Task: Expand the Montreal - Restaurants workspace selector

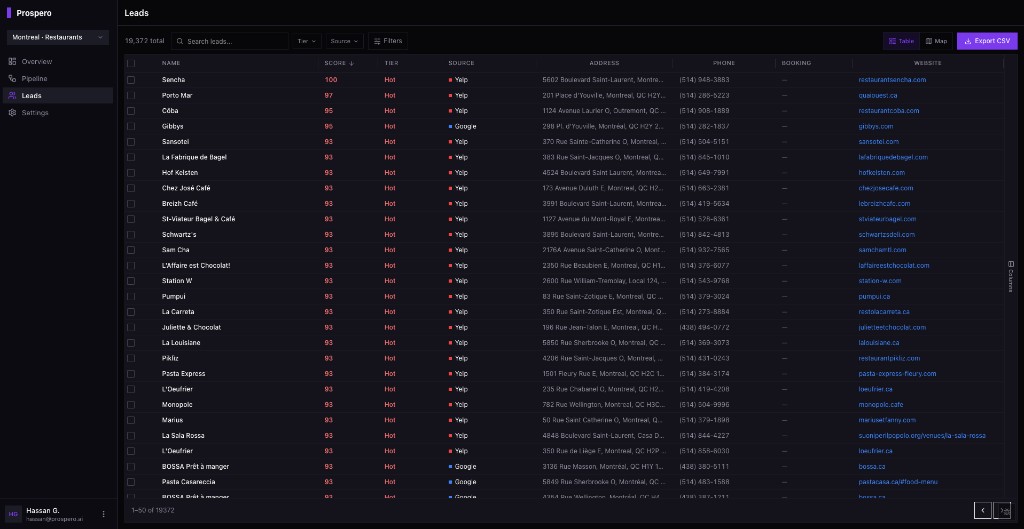Action: (x=57, y=37)
